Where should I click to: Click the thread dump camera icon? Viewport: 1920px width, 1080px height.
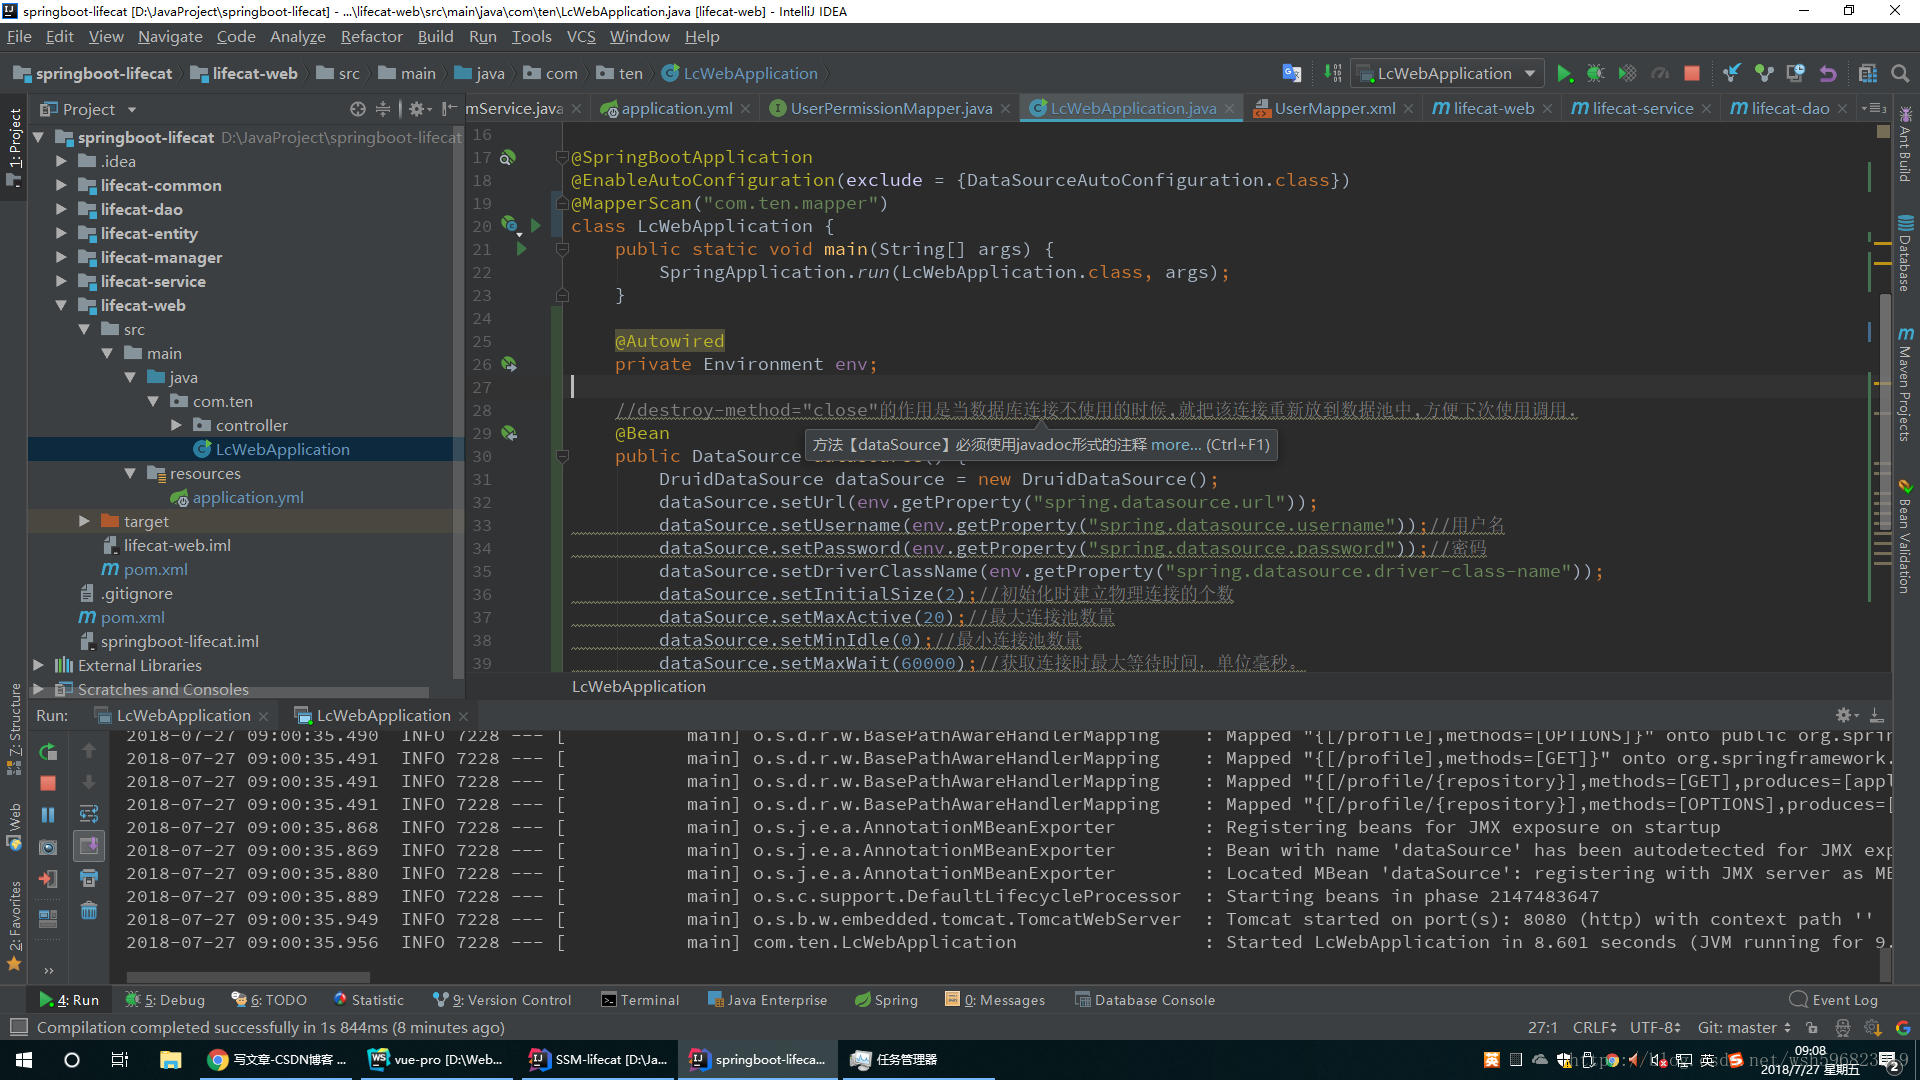[x=48, y=848]
